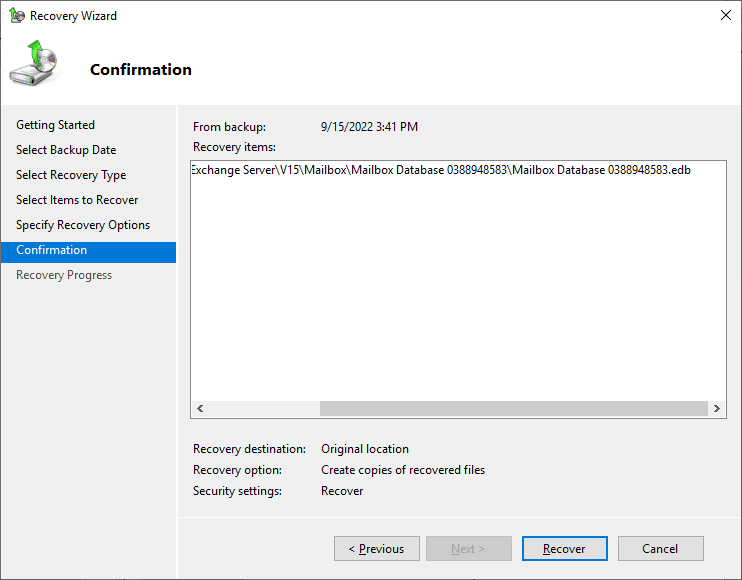Click the Recovery Wizard window title text

point(73,16)
